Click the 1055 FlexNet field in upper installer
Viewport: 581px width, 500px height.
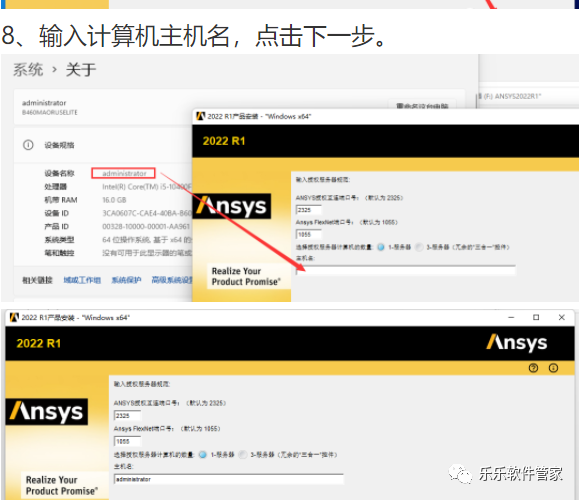coord(309,235)
